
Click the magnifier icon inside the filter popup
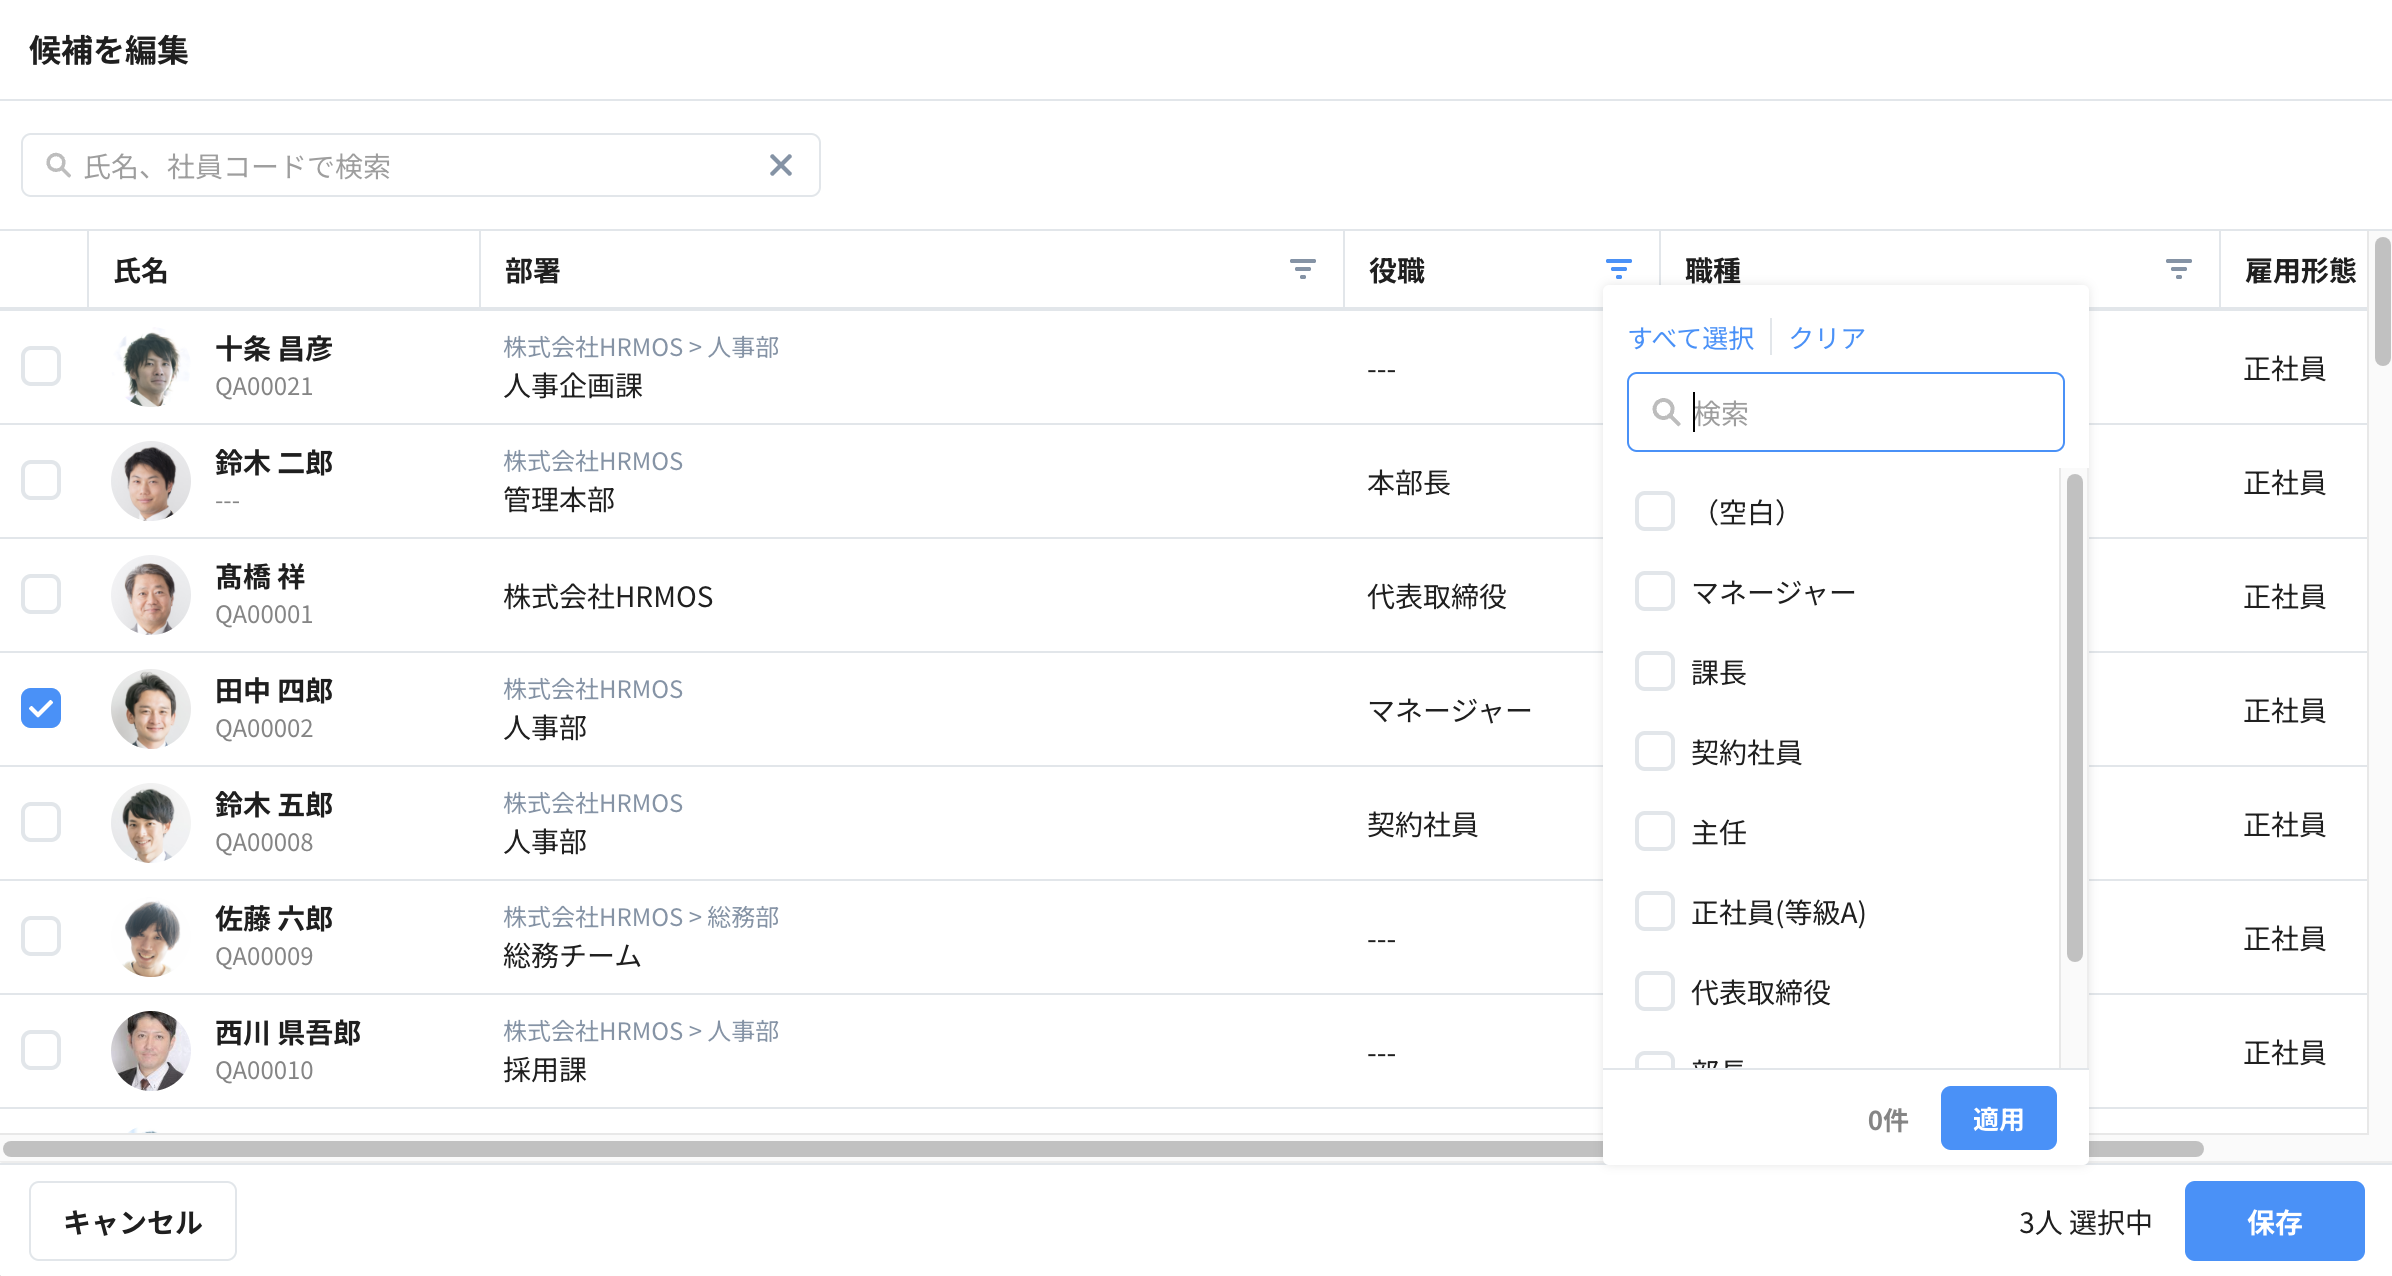(x=1665, y=412)
